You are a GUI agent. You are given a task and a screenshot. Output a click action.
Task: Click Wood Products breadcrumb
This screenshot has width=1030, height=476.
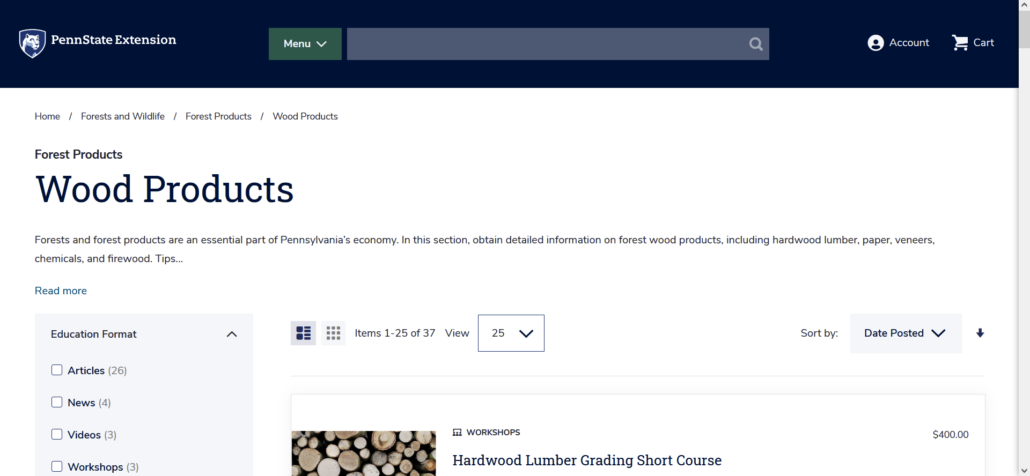(x=305, y=116)
